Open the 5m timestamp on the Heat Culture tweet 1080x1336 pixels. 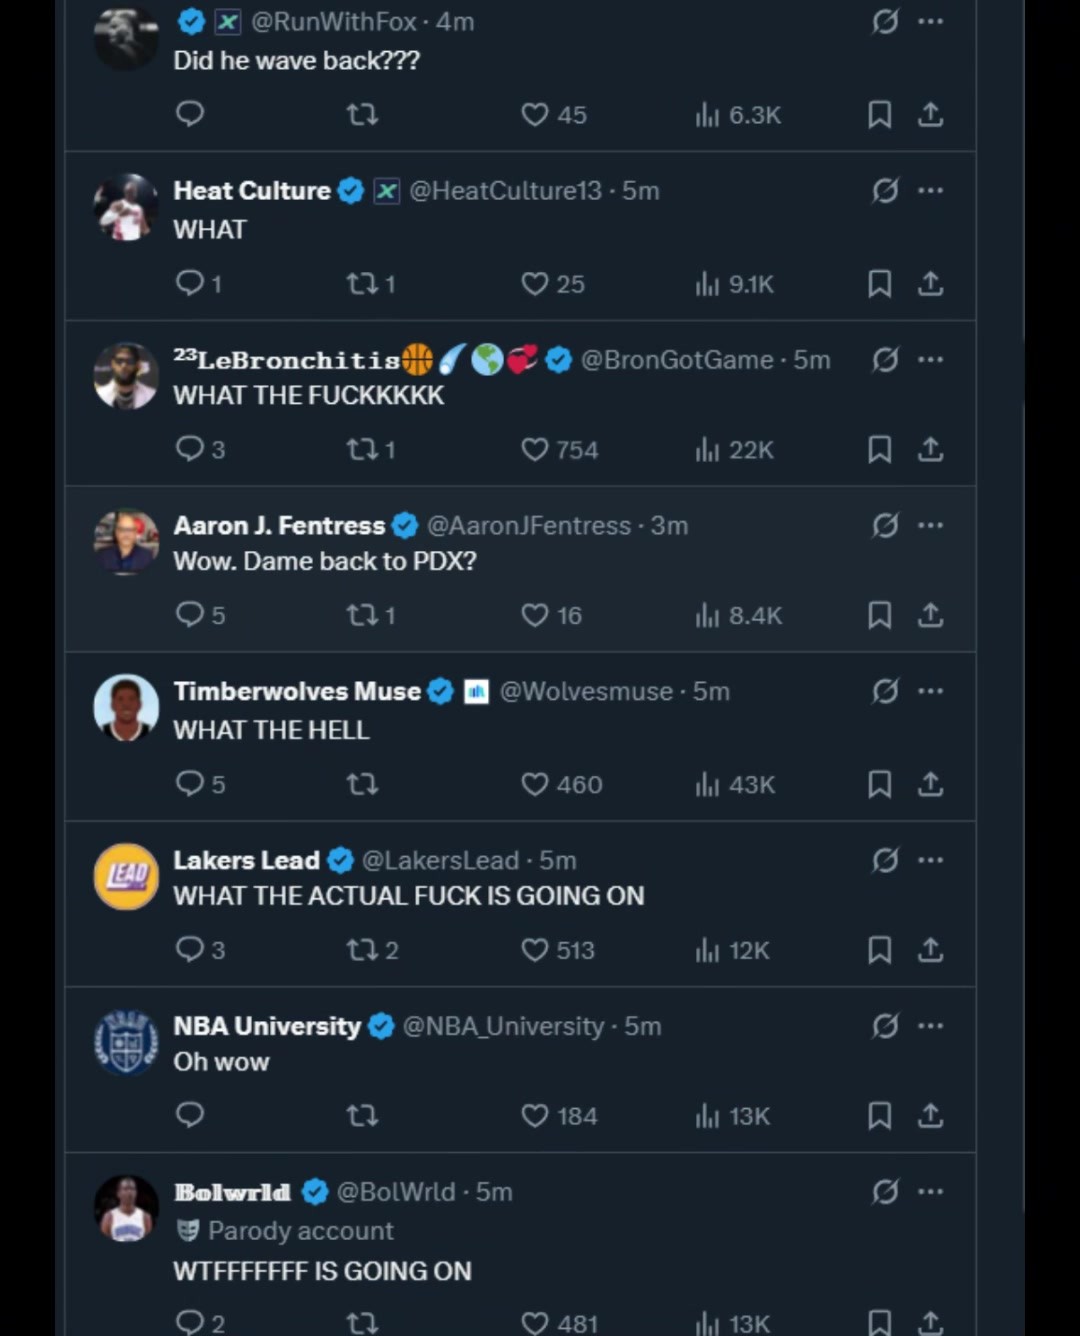(x=641, y=190)
